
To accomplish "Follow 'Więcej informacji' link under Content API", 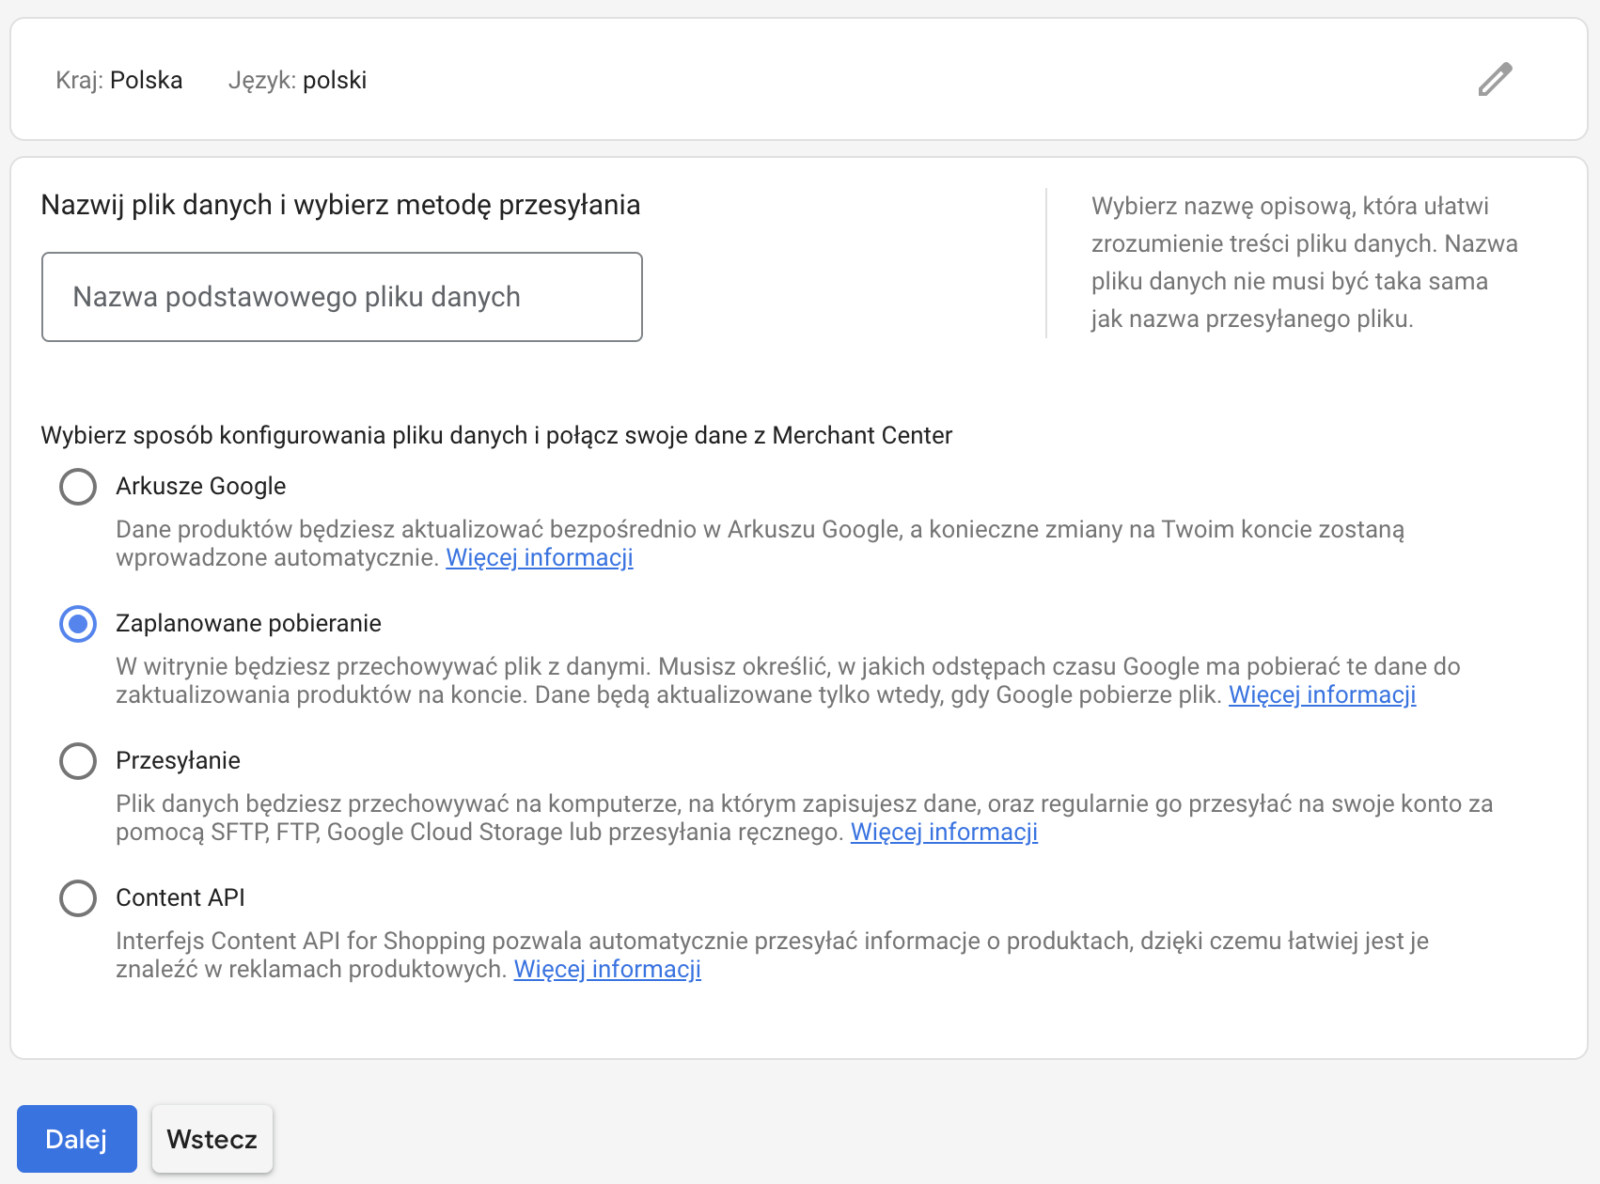I will [607, 969].
